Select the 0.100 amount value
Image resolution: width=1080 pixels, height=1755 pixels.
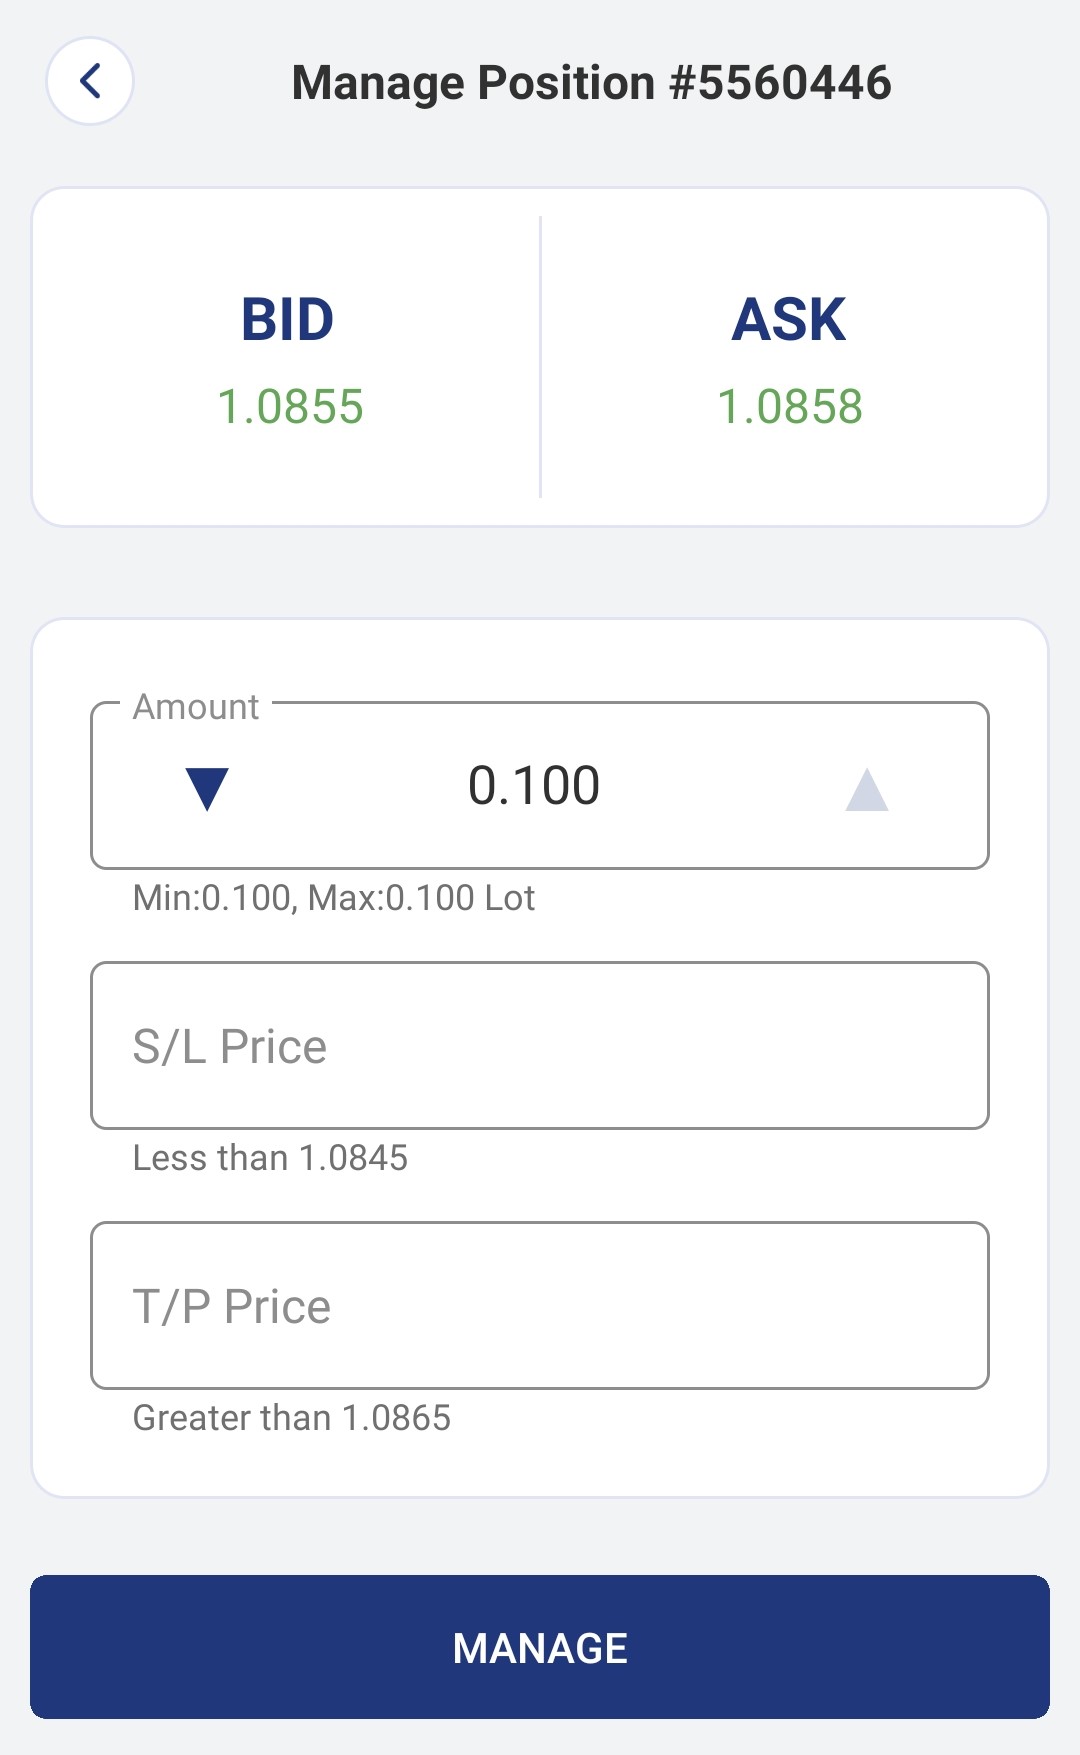click(534, 786)
